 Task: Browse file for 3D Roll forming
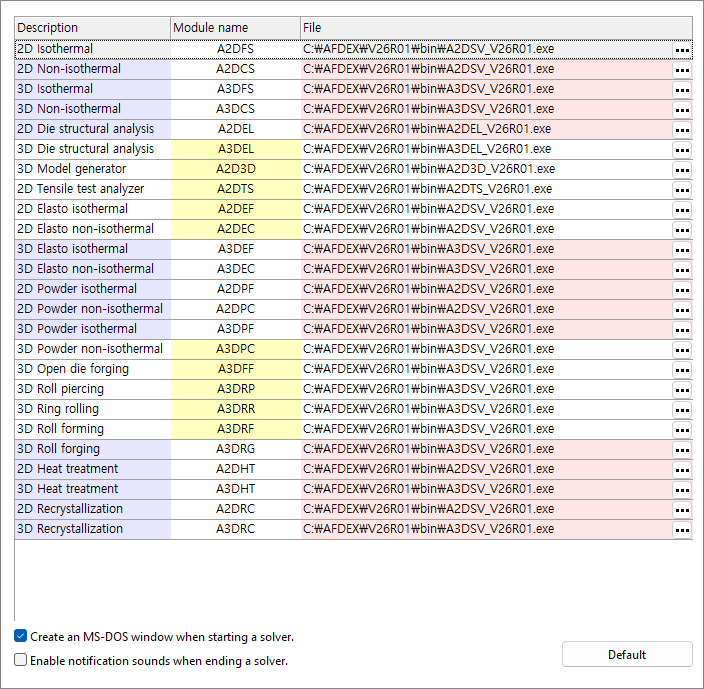[x=682, y=429]
